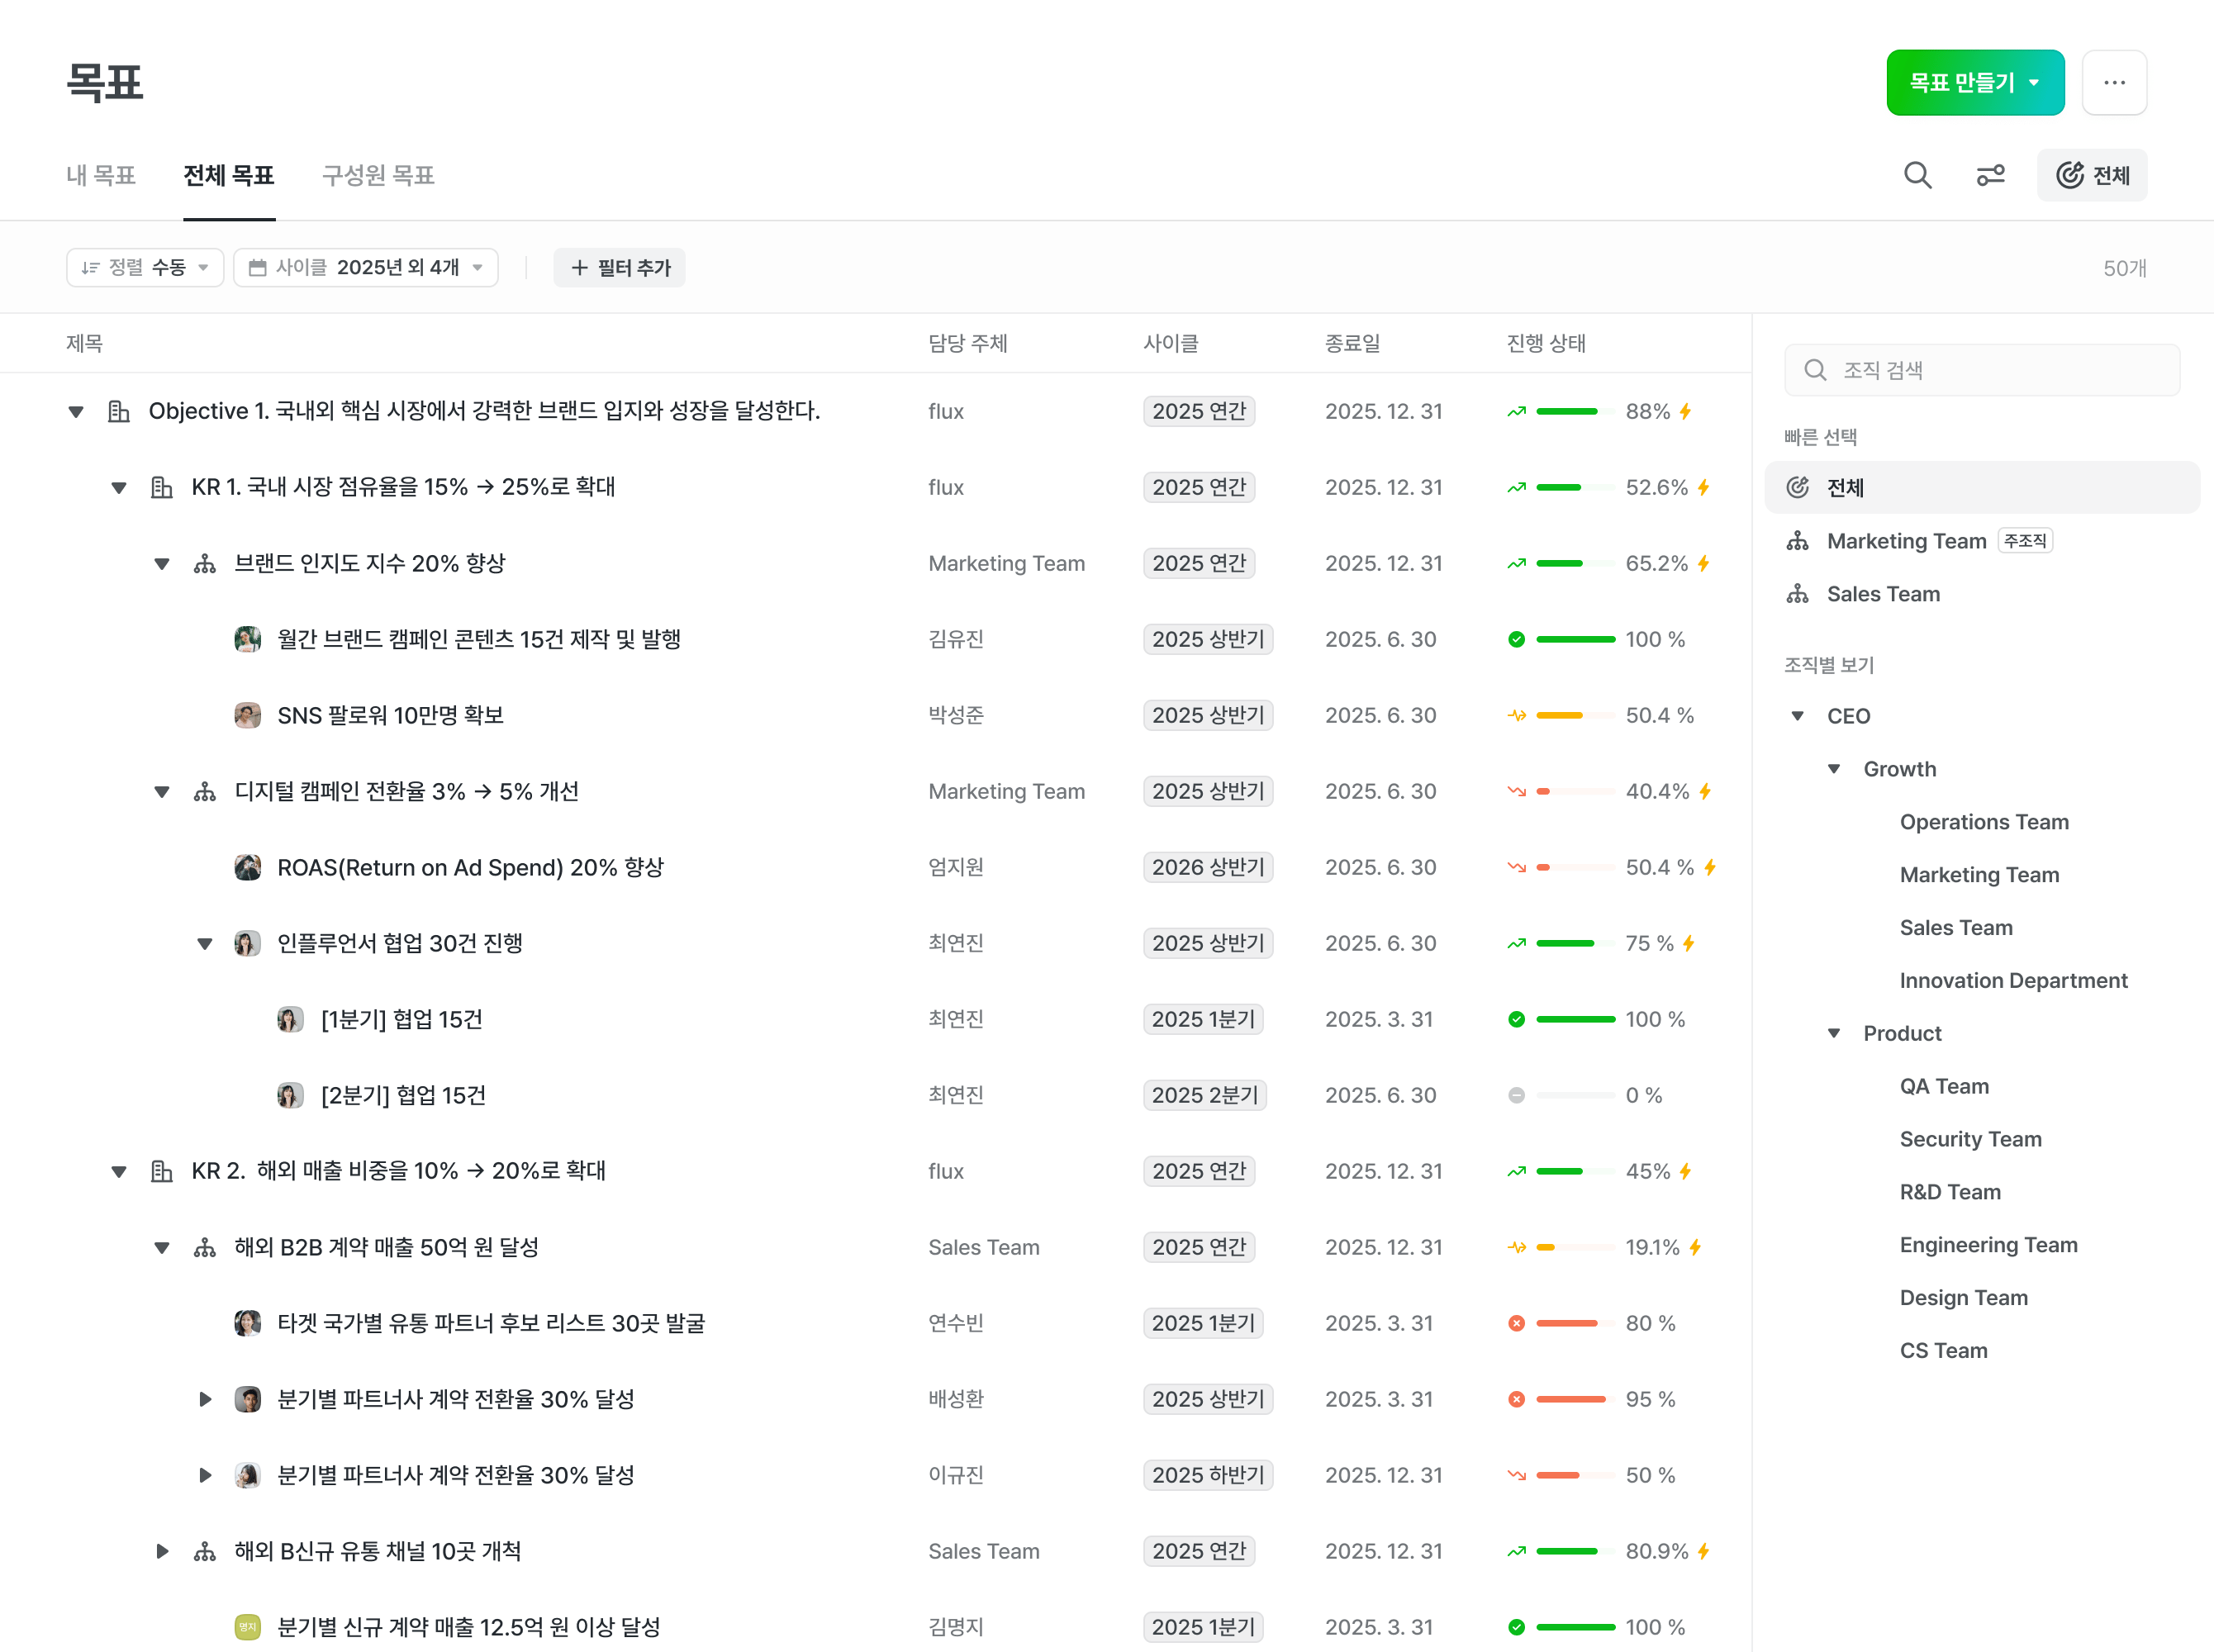This screenshot has width=2214, height=1652.
Task: Click the 조직 검색 search field
Action: coord(1980,370)
